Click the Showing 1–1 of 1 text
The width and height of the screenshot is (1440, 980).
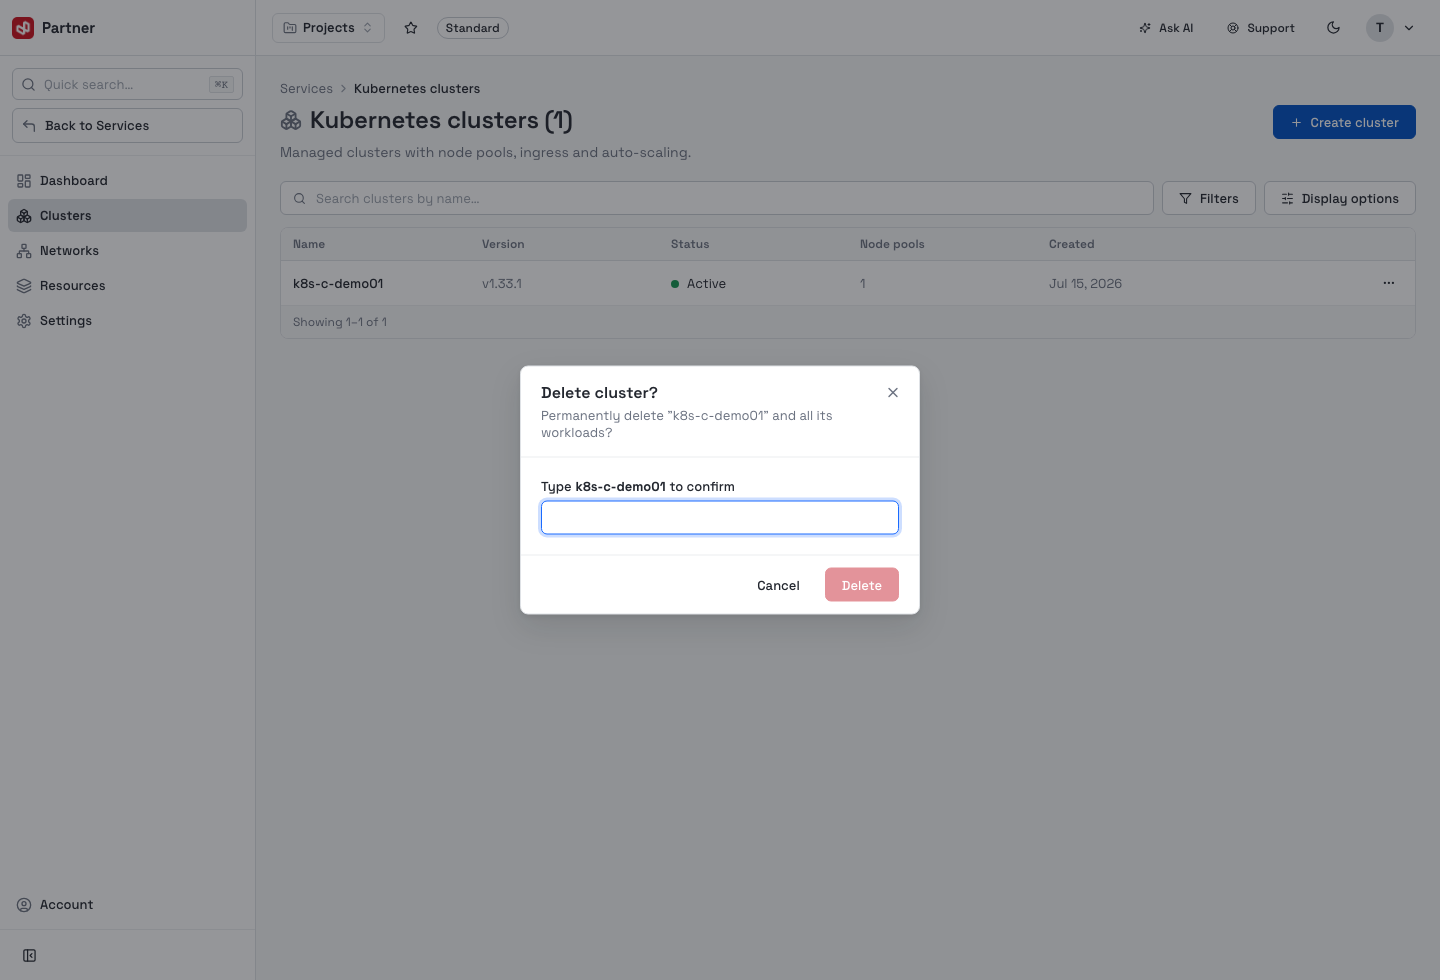pyautogui.click(x=340, y=322)
